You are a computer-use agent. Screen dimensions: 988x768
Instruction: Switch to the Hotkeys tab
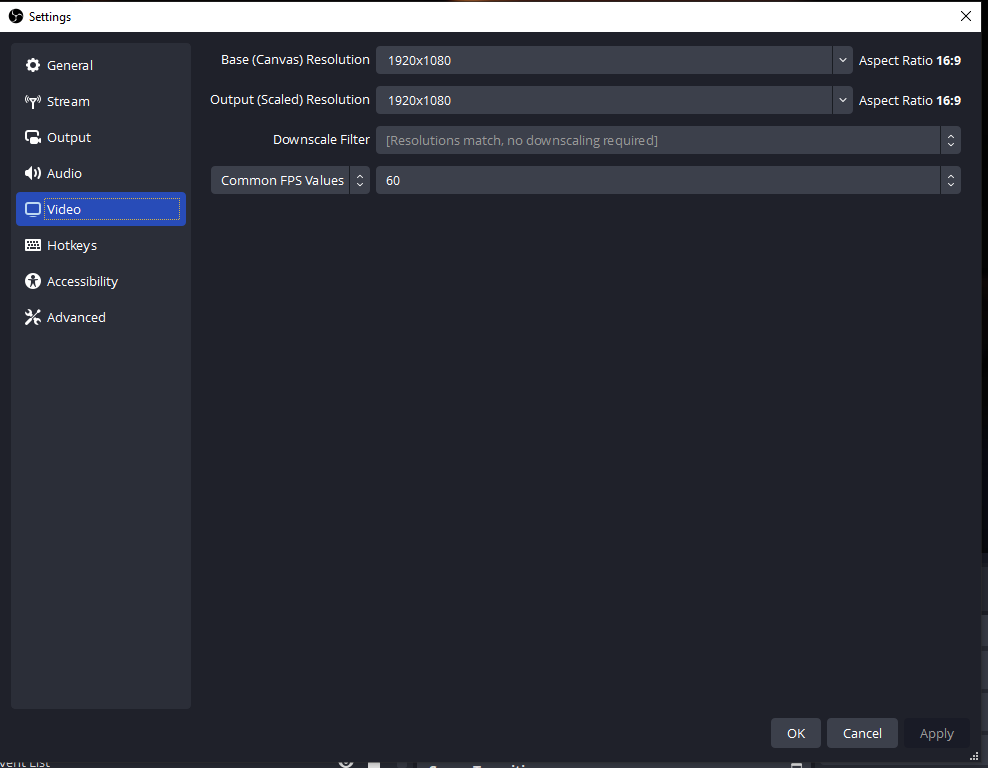click(x=72, y=245)
